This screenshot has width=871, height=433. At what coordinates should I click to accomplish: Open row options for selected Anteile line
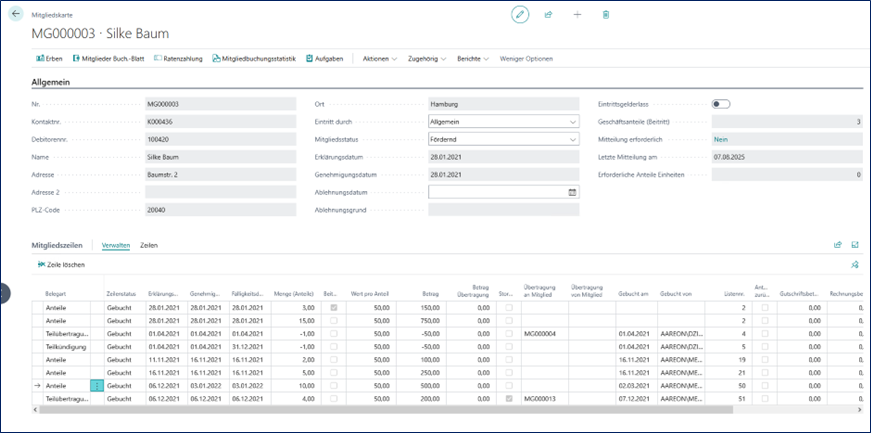pos(97,385)
